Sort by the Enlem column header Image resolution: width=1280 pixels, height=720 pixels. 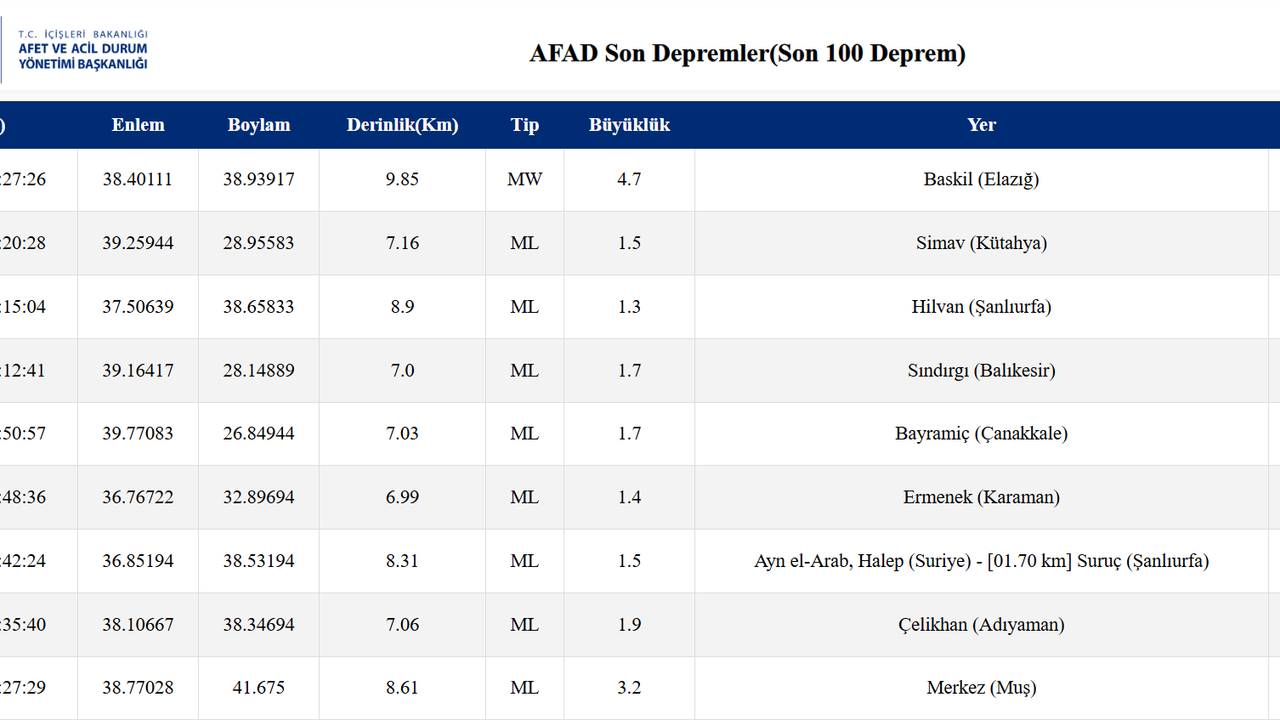pos(138,124)
